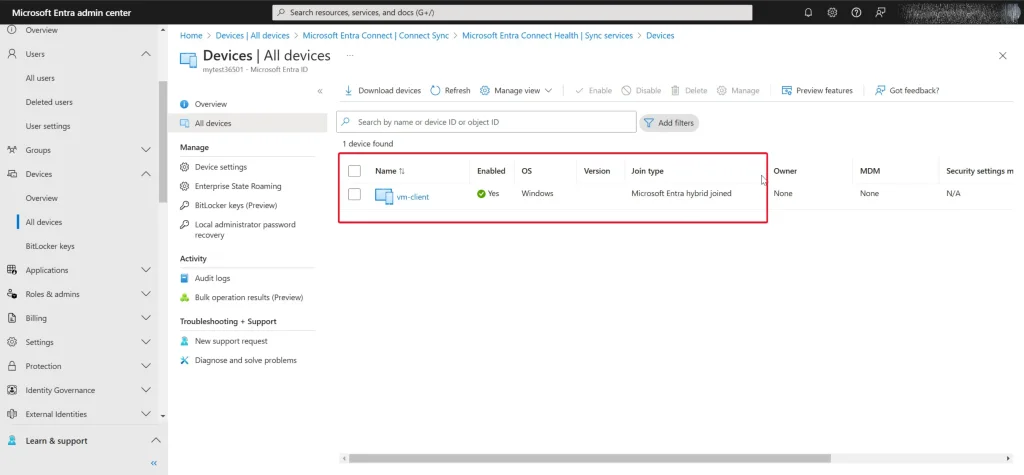Open Sync services breadcrumb link

pyautogui.click(x=547, y=36)
